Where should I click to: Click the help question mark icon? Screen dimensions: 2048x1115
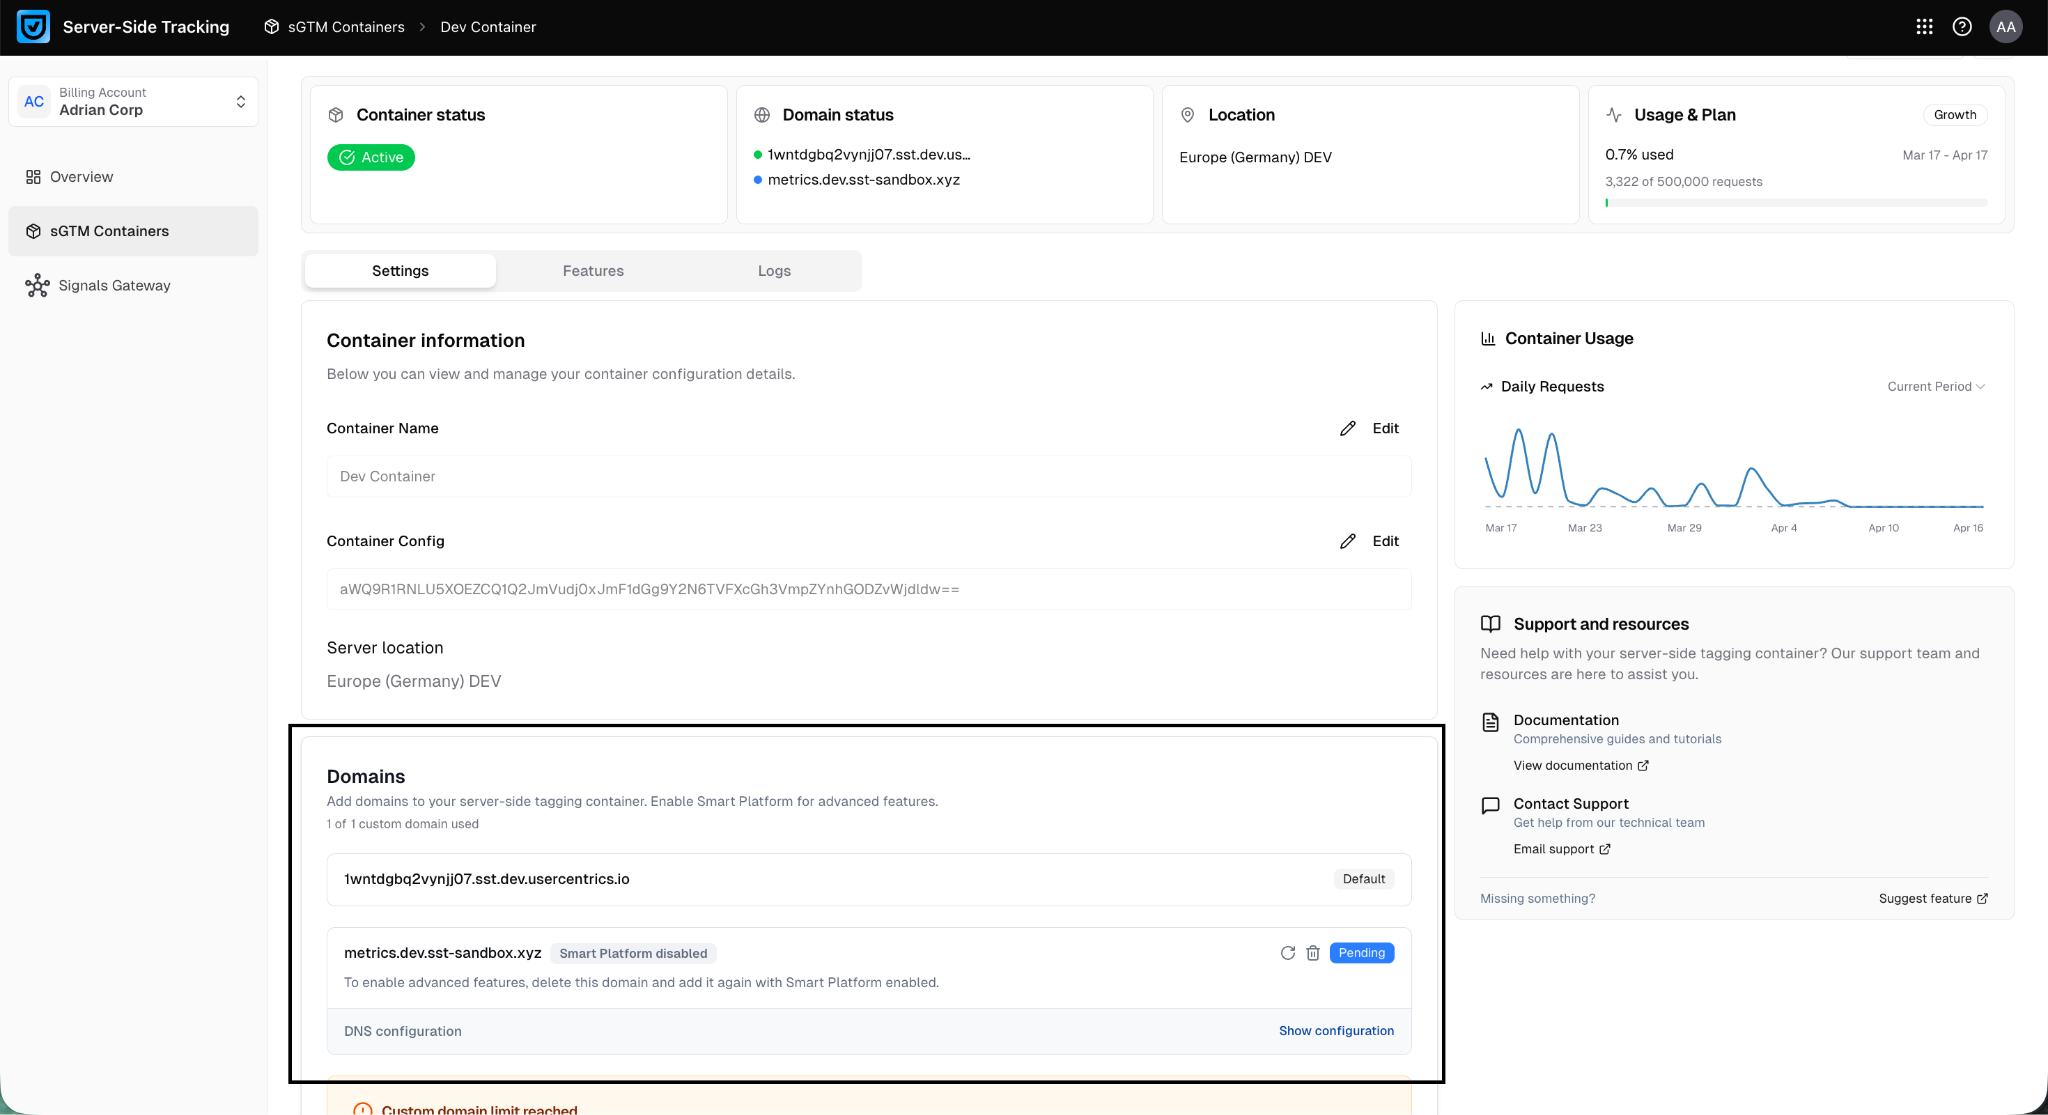click(x=1962, y=27)
